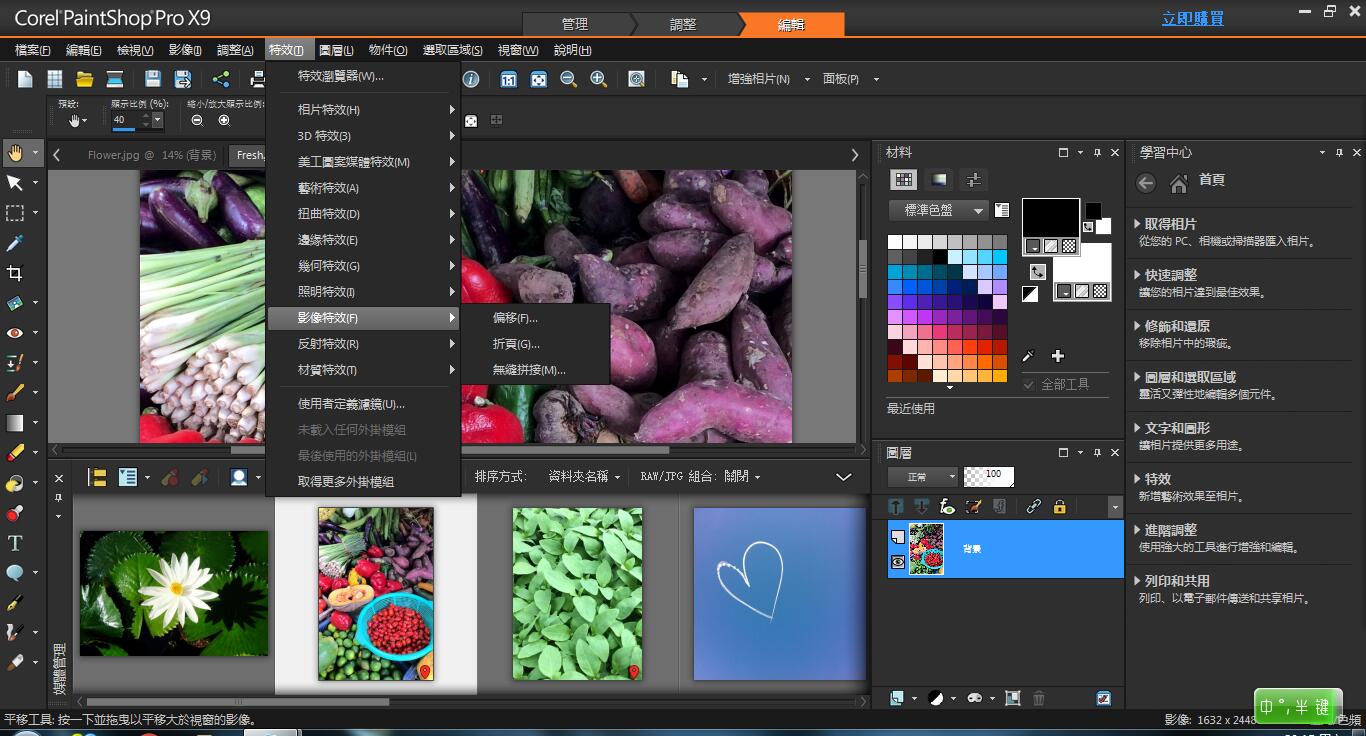Viewport: 1366px width, 736px height.
Task: Go to Learning Center home icon
Action: coord(1178,183)
